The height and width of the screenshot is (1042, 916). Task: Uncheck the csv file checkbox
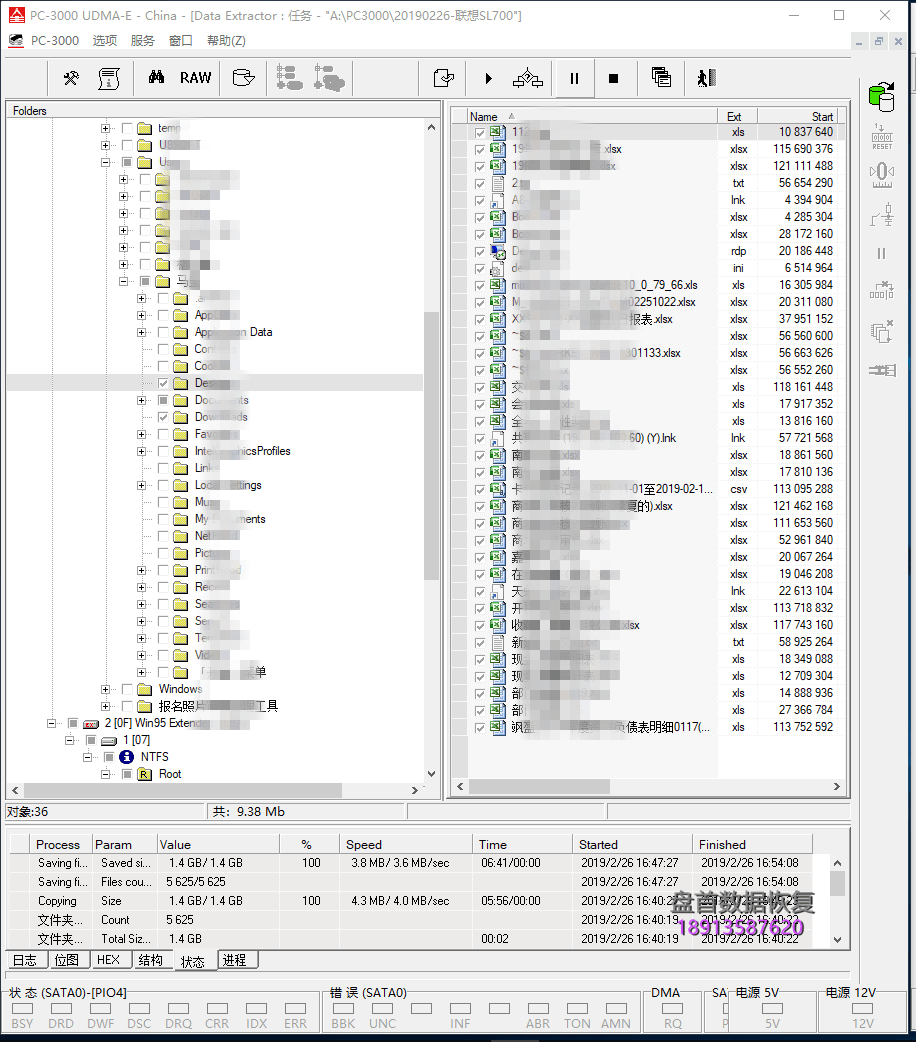point(479,489)
